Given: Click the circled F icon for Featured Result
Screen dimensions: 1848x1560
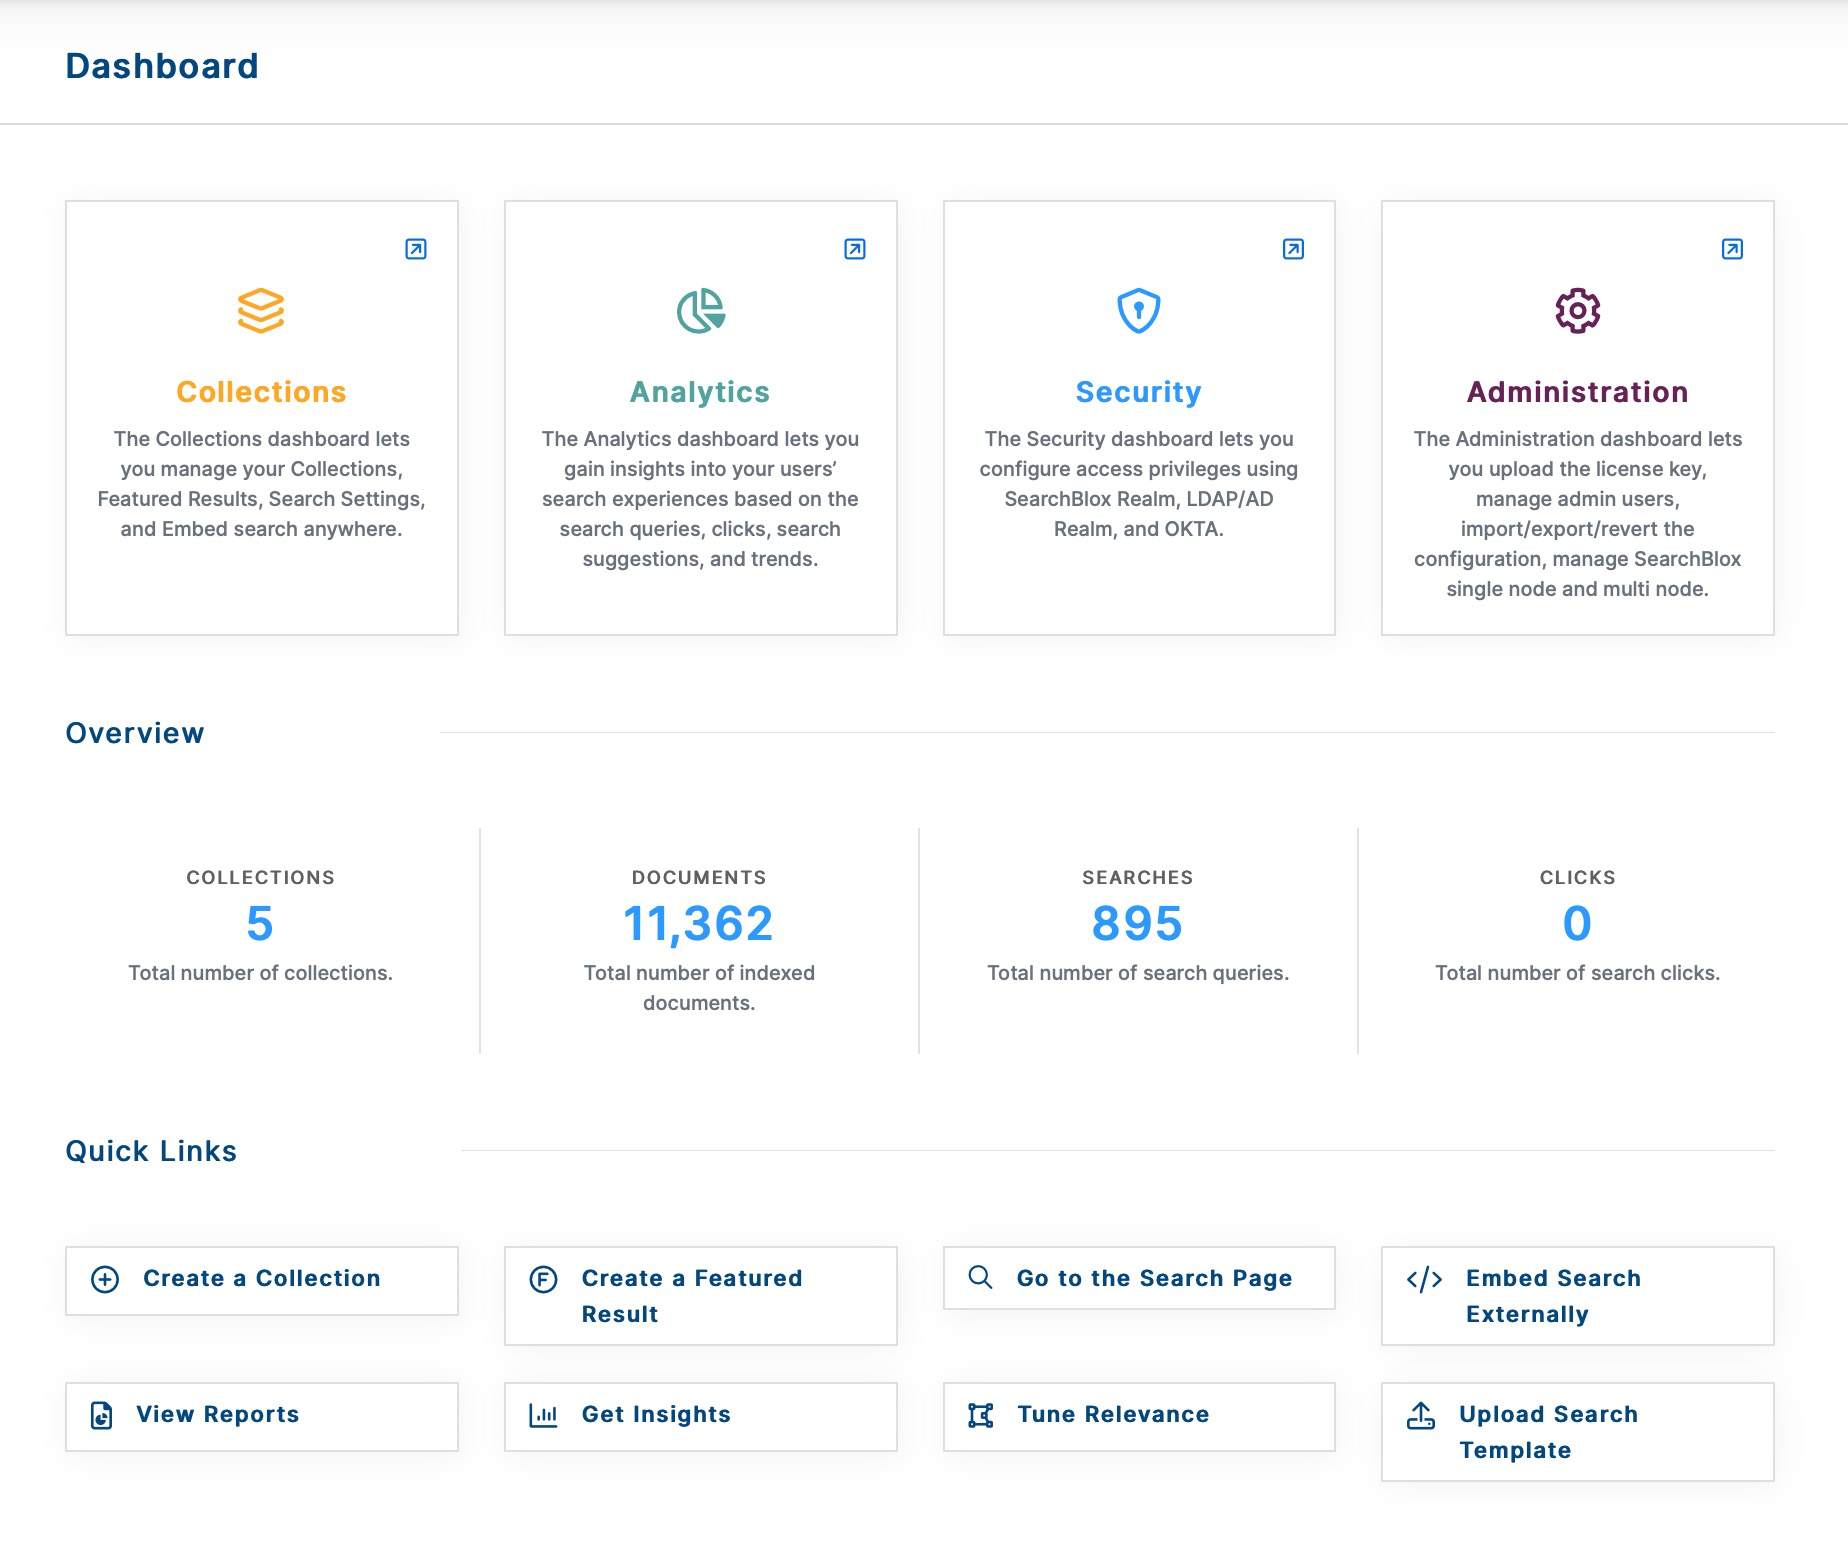Looking at the screenshot, I should (x=543, y=1279).
